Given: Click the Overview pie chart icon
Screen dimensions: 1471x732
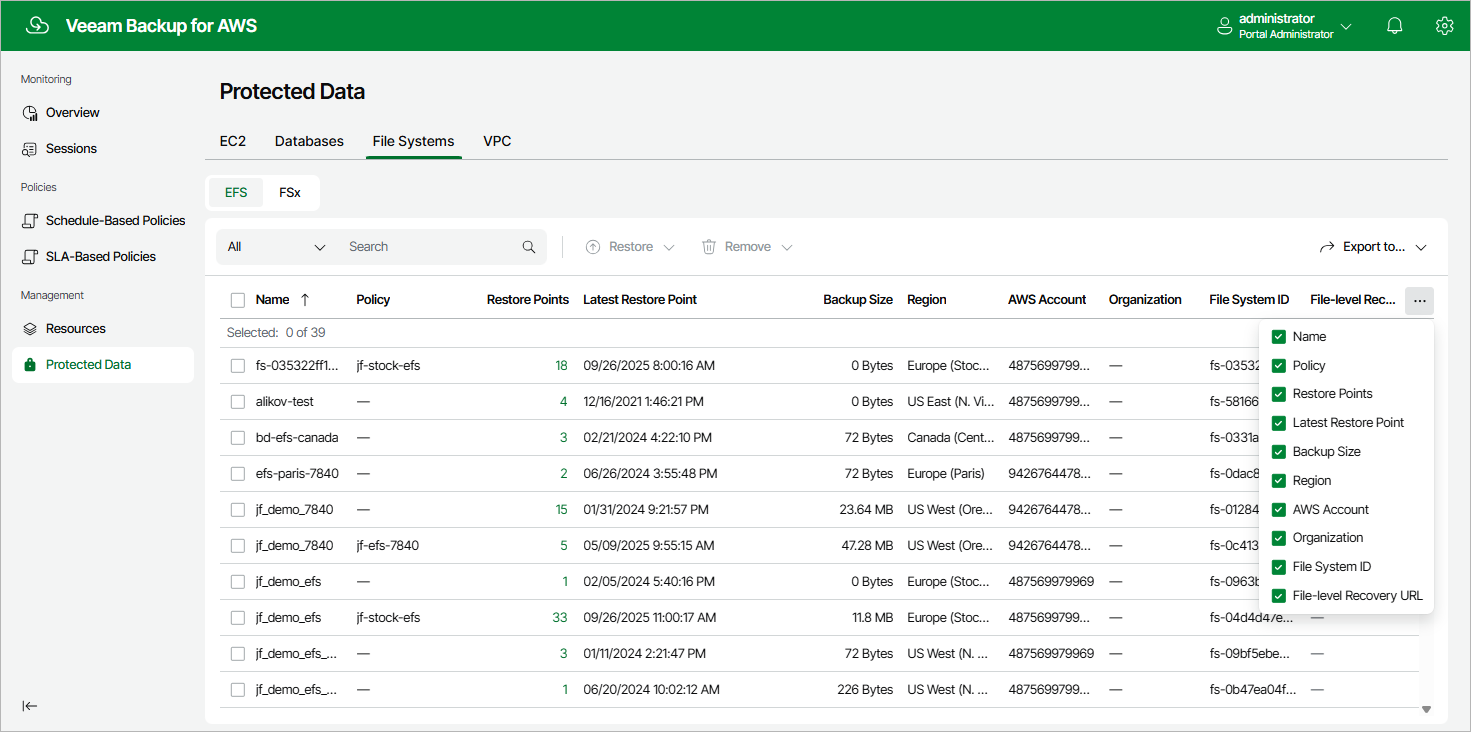Looking at the screenshot, I should (x=30, y=113).
